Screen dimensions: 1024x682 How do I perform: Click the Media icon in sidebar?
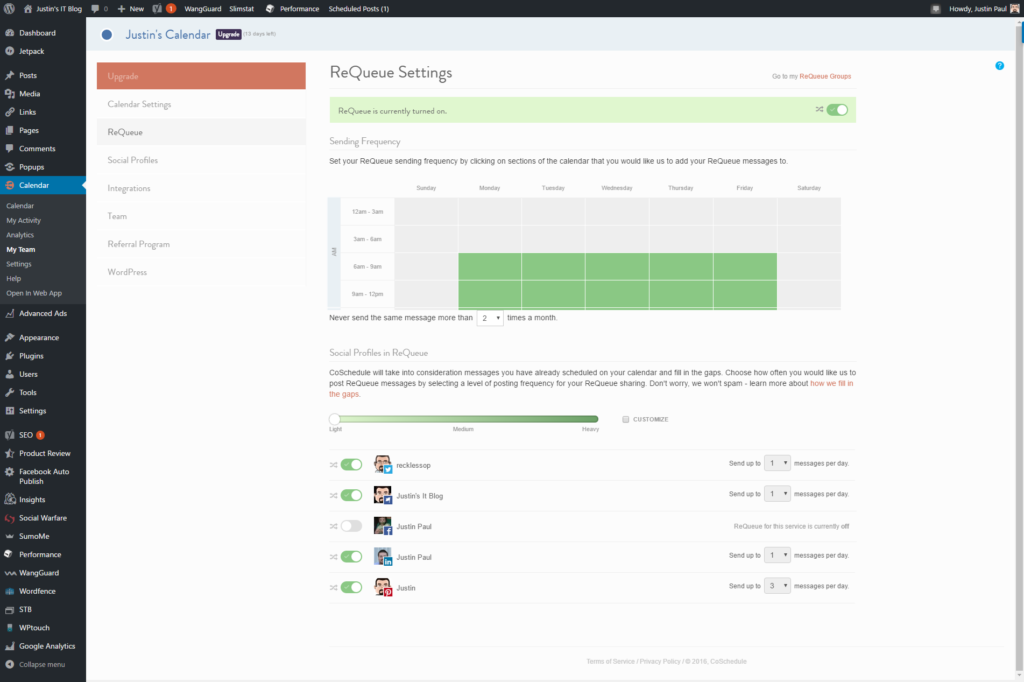pos(10,93)
